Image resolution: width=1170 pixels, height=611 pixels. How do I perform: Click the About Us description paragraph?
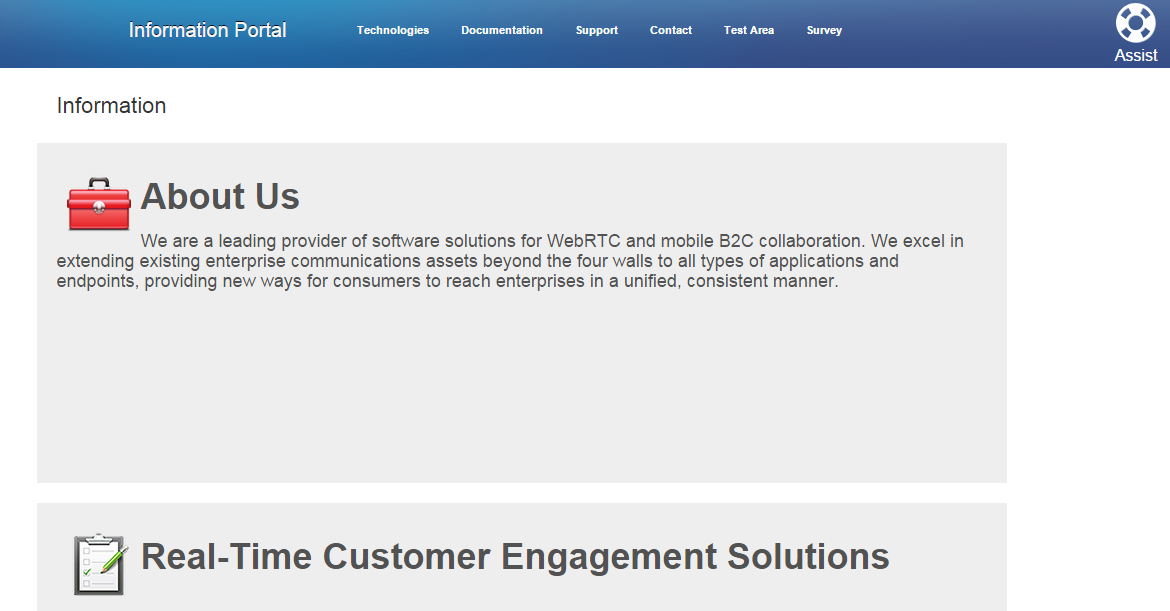pyautogui.click(x=510, y=261)
